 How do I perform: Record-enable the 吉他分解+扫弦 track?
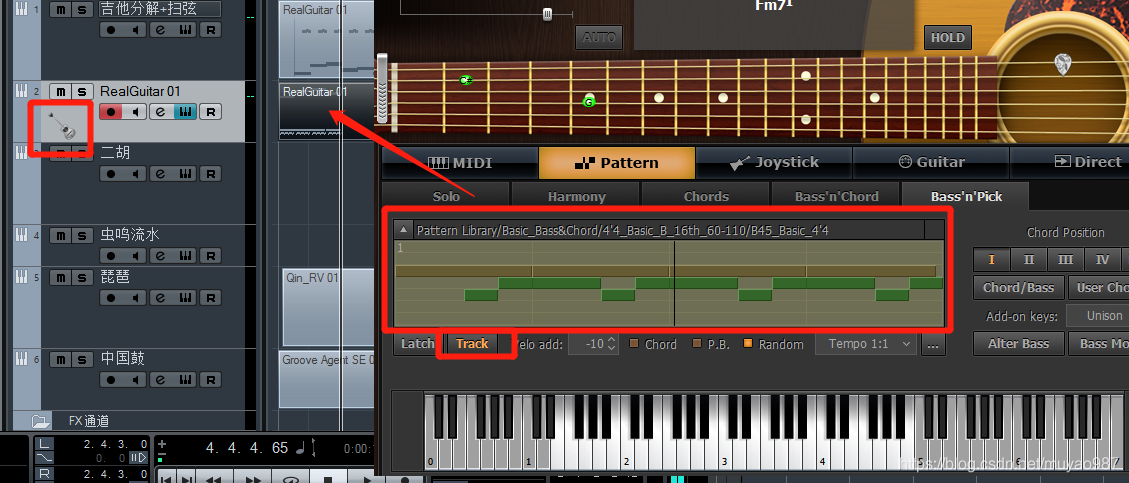point(110,30)
